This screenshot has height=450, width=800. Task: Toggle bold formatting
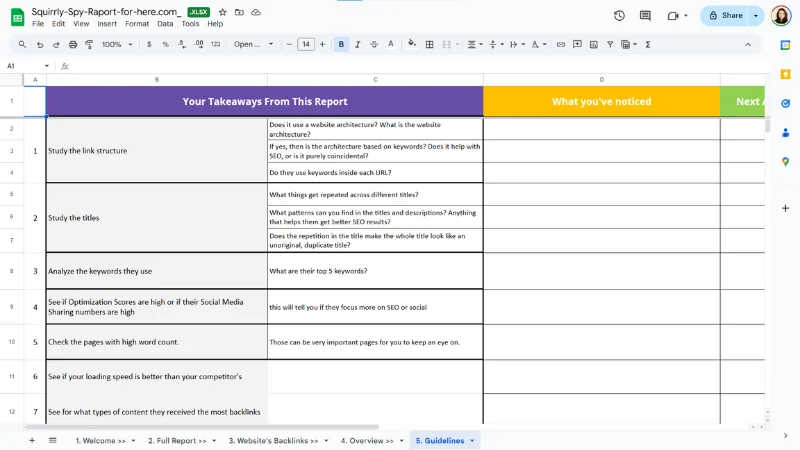pyautogui.click(x=341, y=44)
